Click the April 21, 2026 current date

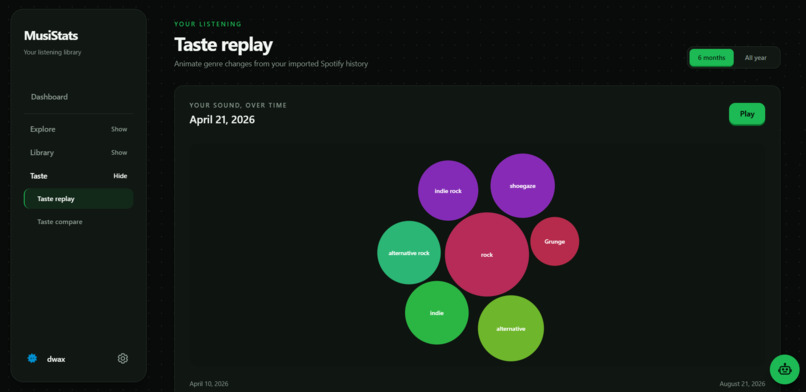(x=222, y=120)
